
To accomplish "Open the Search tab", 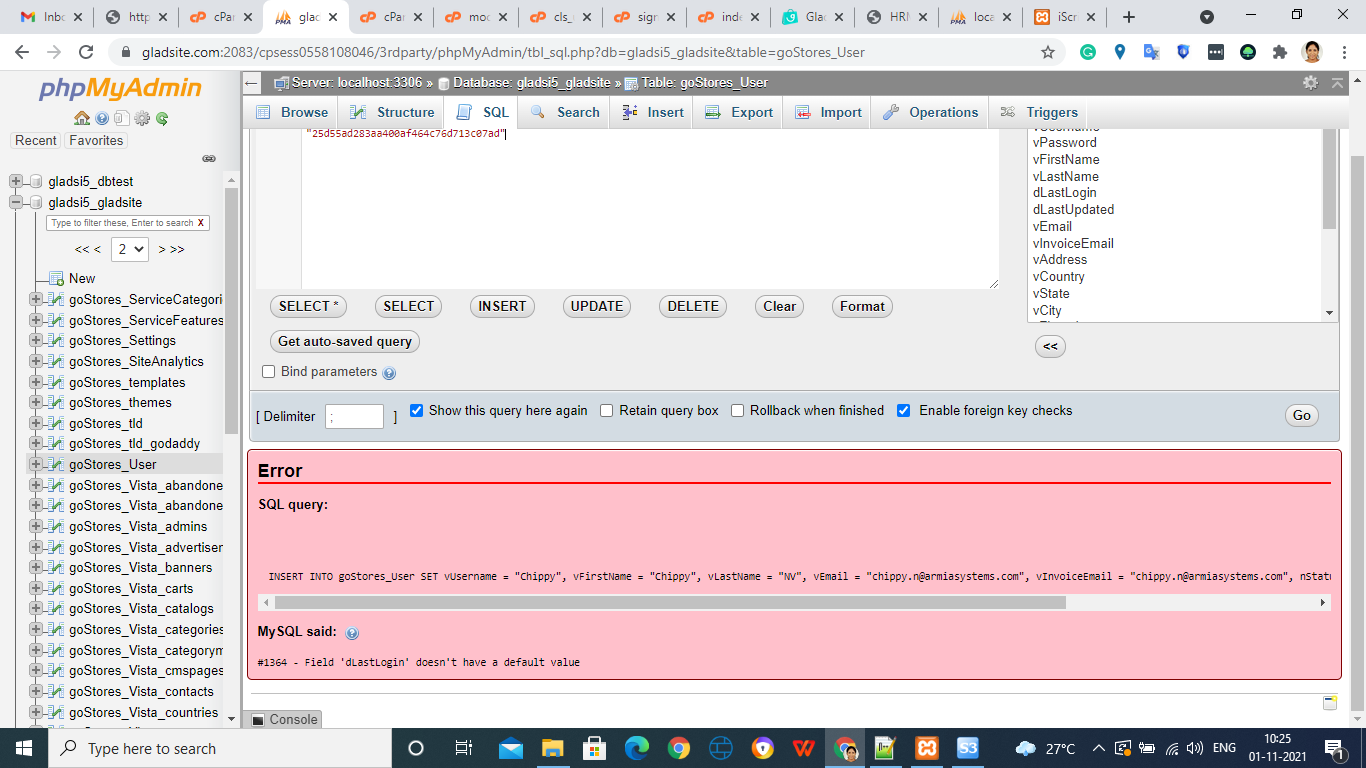I will coord(565,112).
